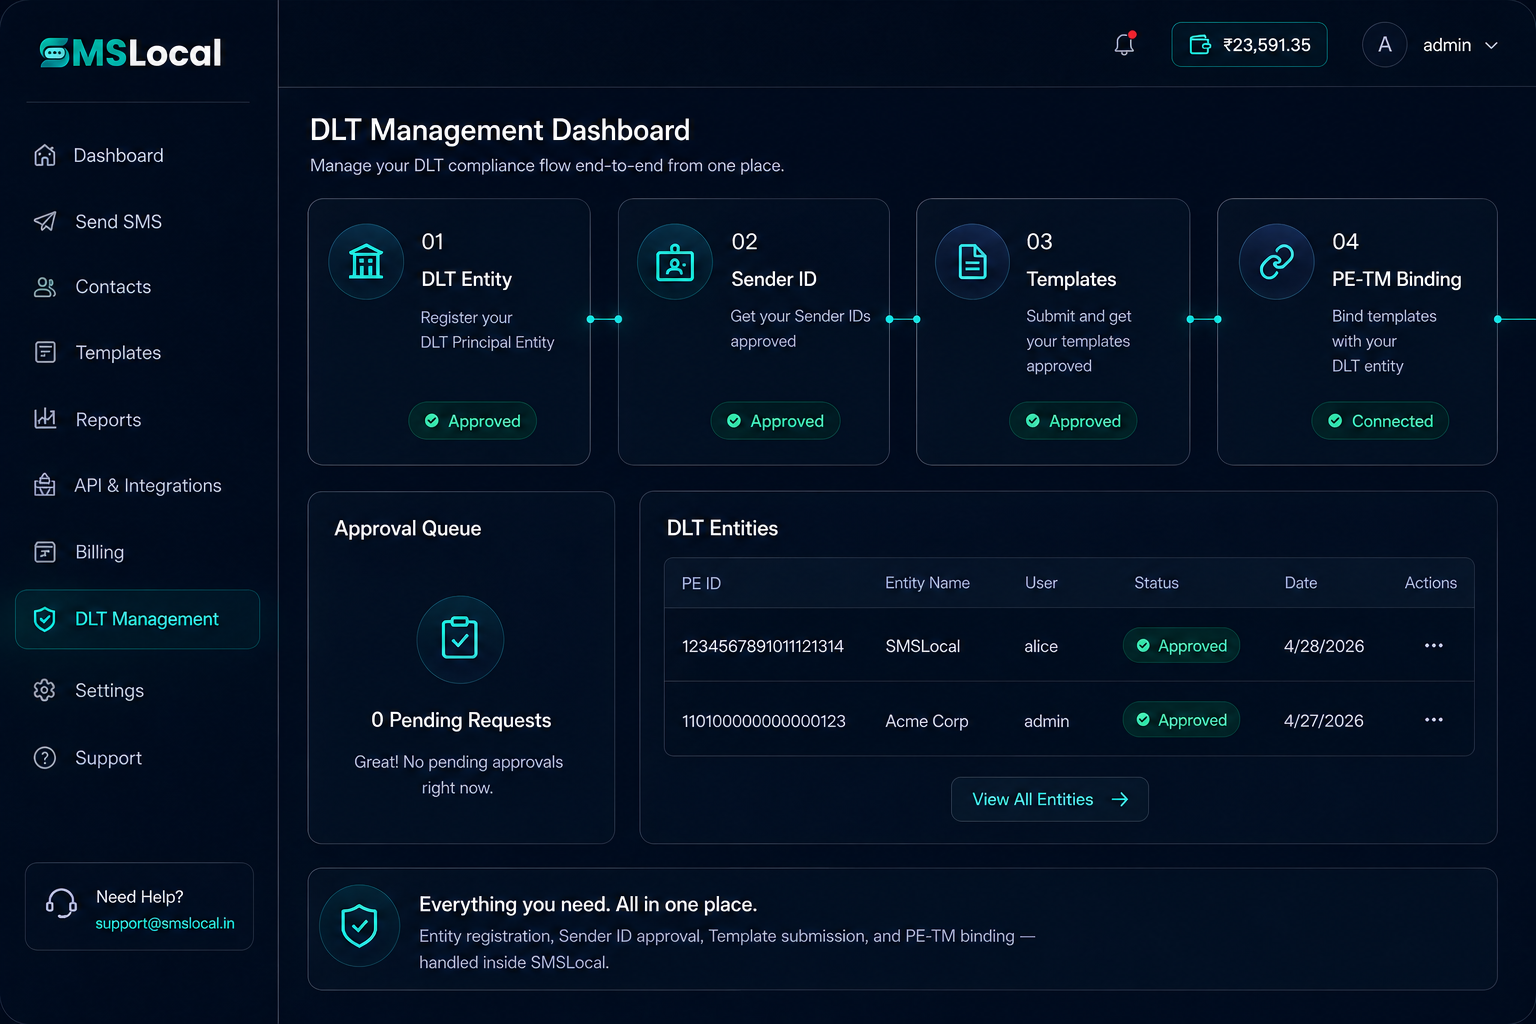Click the Templates step document icon
The image size is (1536, 1024).
tap(972, 262)
